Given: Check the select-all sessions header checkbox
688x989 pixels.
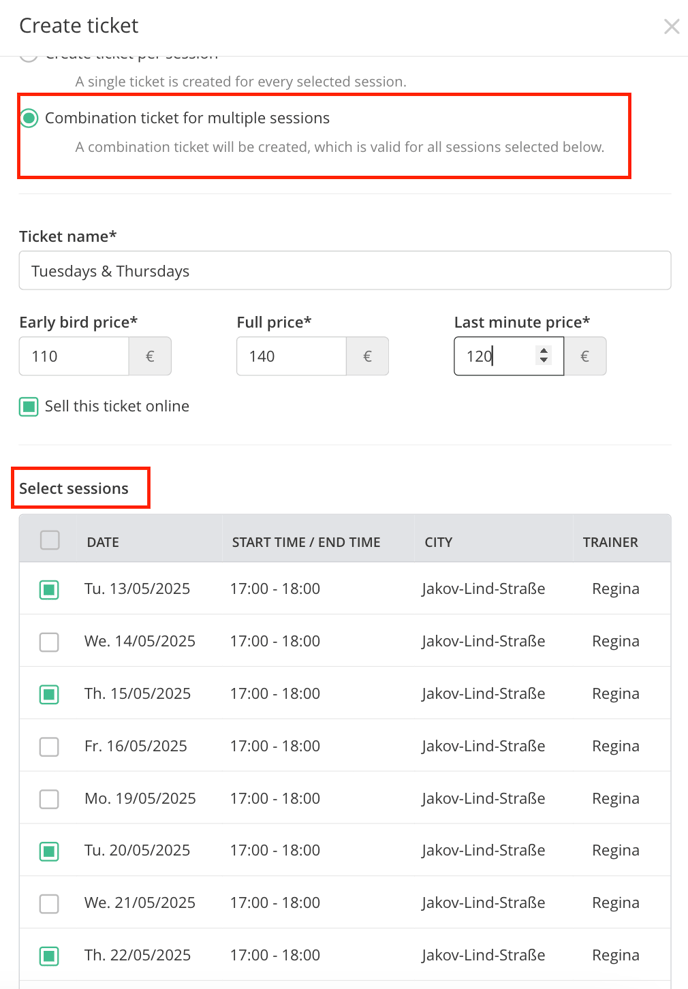Looking at the screenshot, I should click(49, 541).
